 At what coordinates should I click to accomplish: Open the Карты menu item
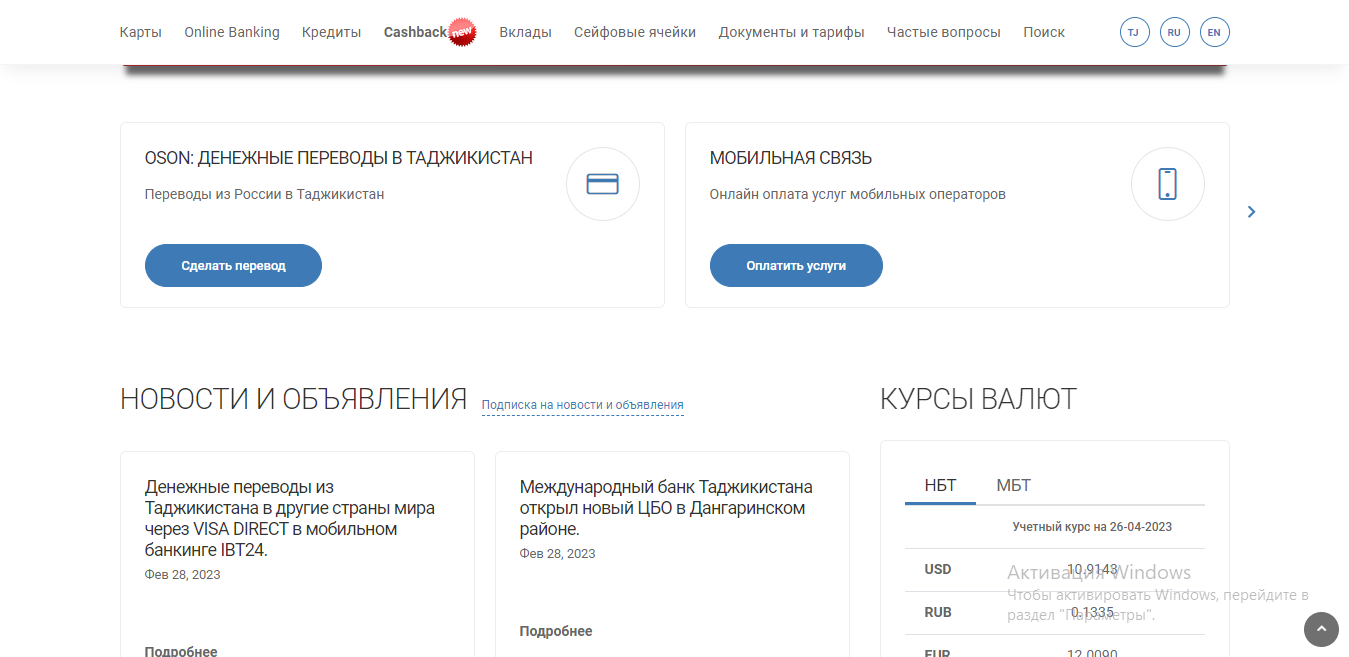click(140, 32)
